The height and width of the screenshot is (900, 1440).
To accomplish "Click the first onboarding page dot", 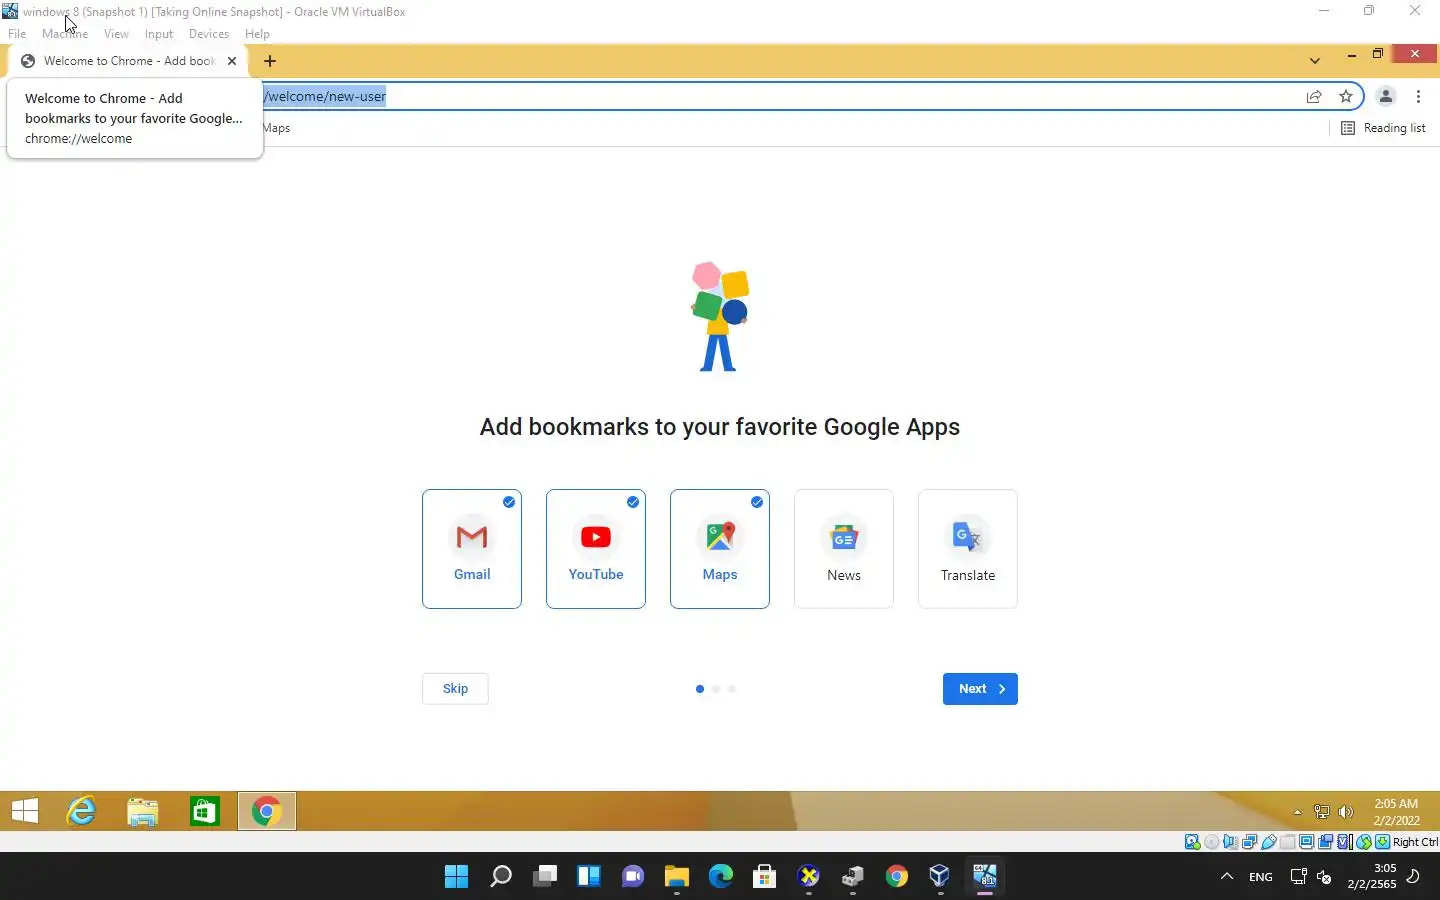I will click(x=700, y=689).
